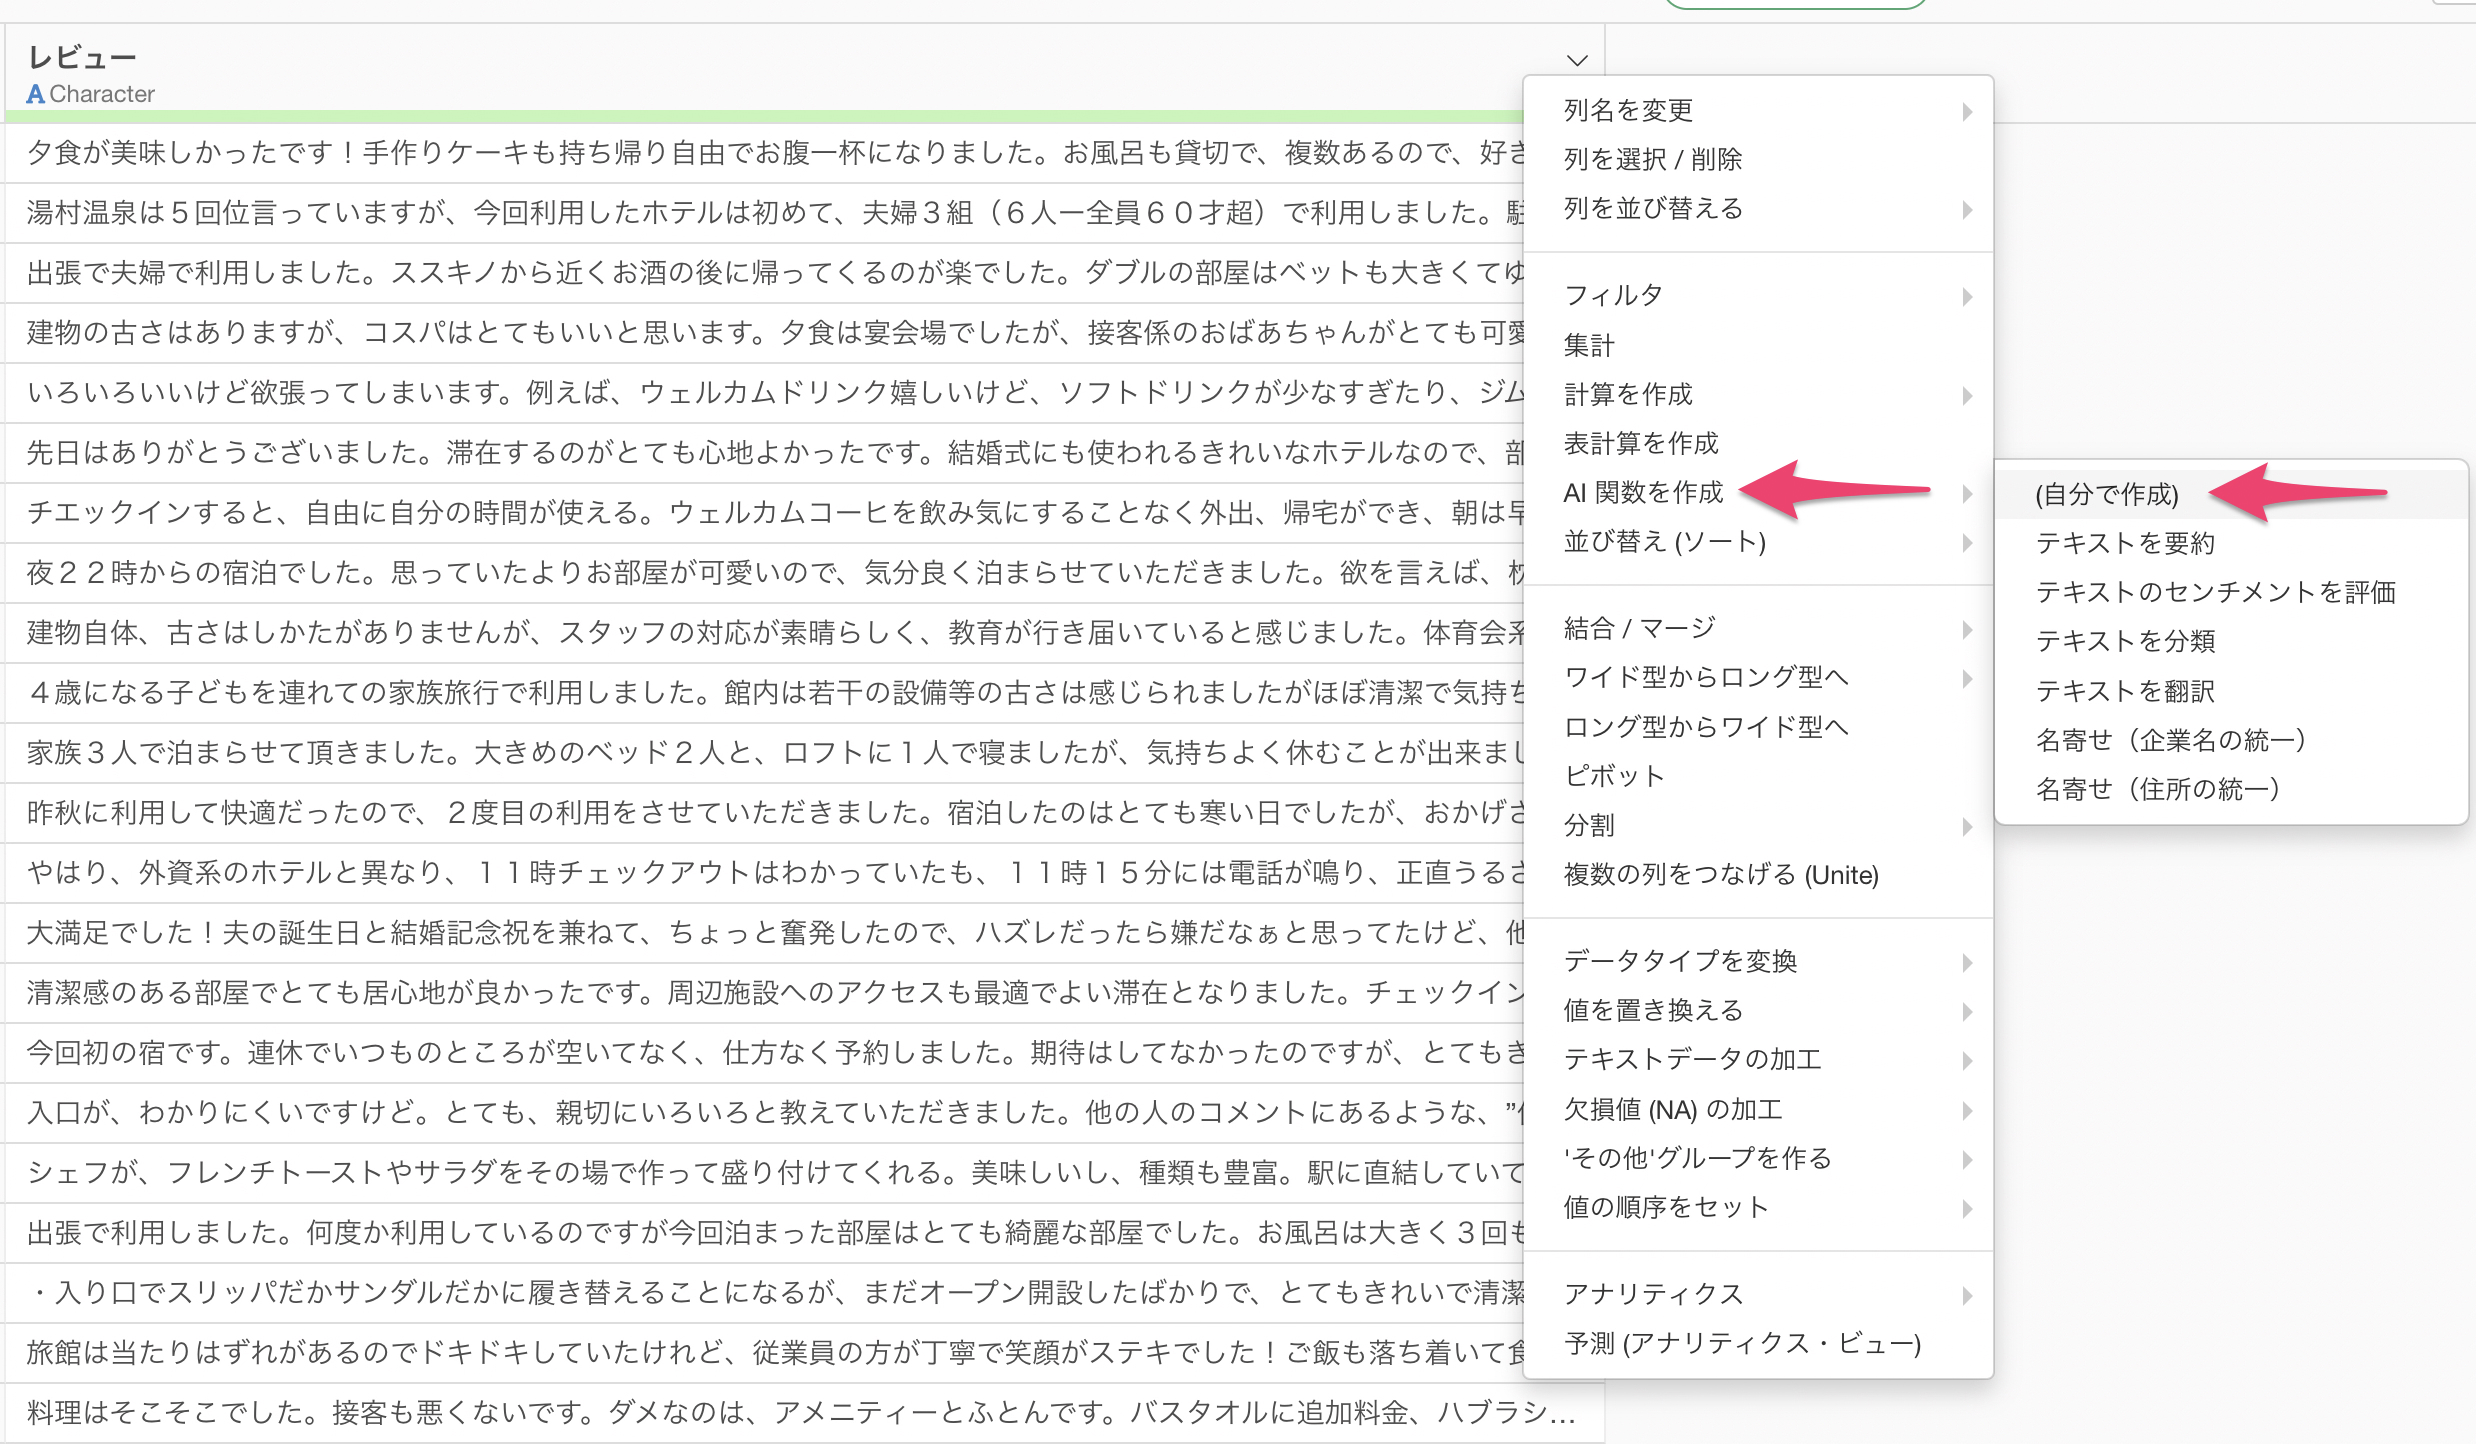Choose テキストを分類 in the submenu

coord(2125,641)
